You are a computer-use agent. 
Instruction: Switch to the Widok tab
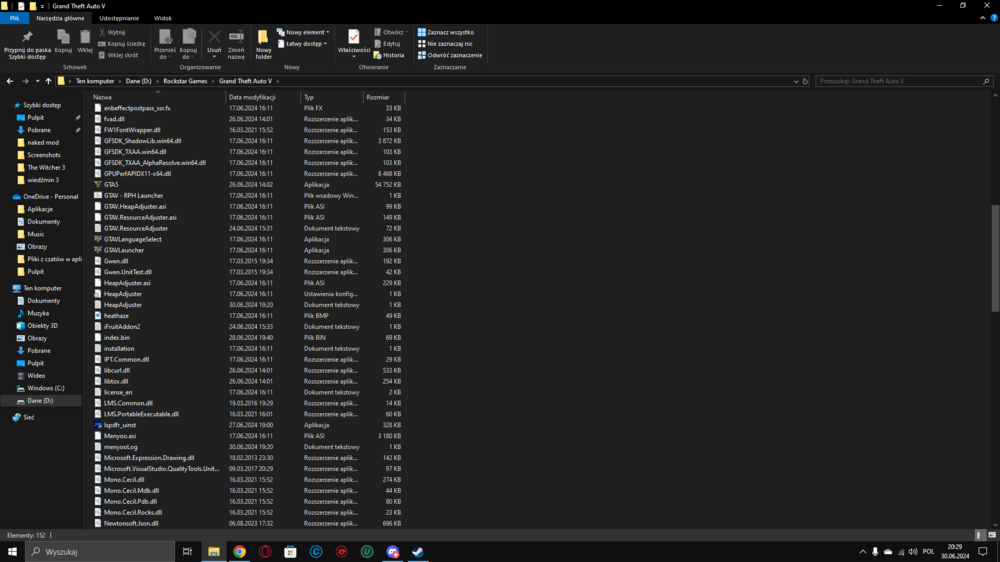pos(163,18)
